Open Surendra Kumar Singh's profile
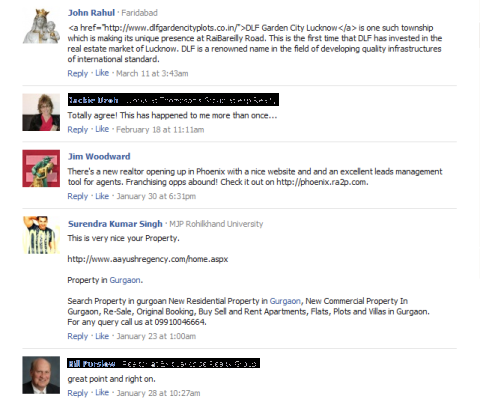 pos(115,224)
